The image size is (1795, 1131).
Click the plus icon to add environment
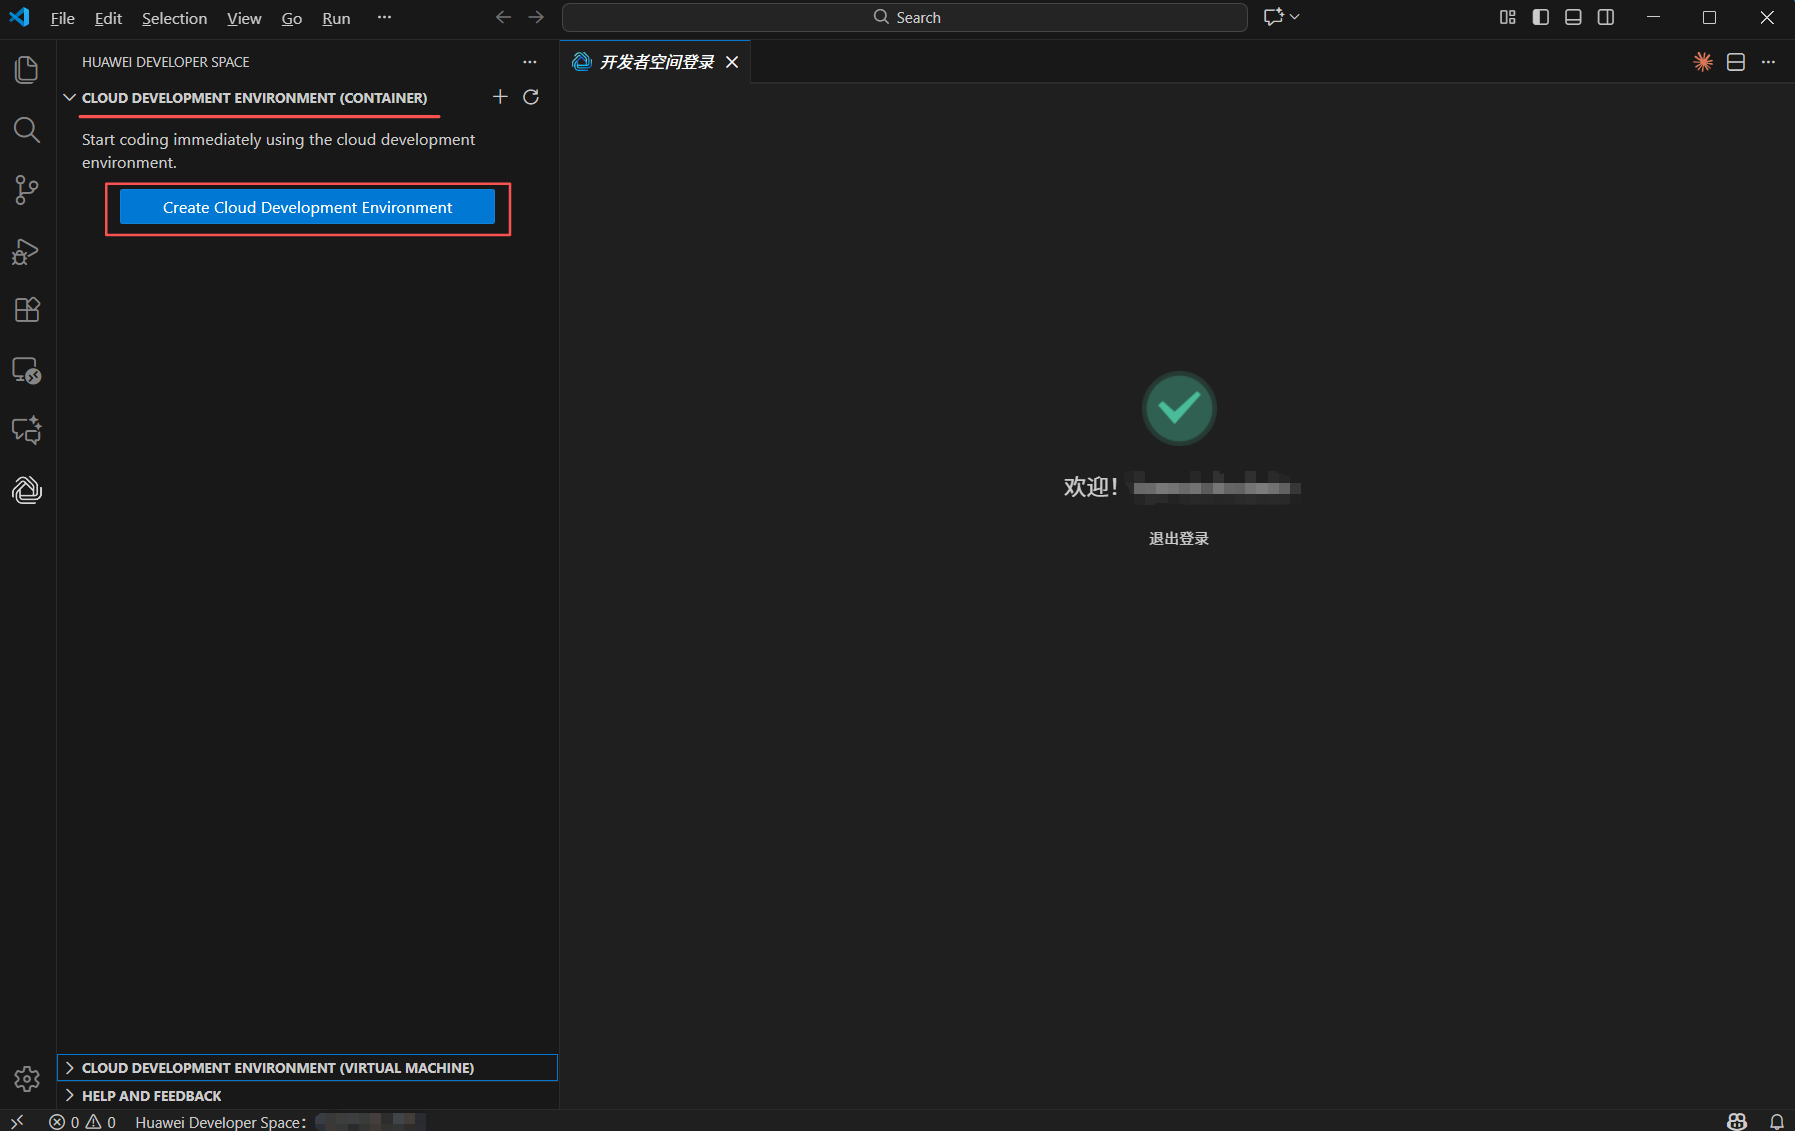[500, 97]
